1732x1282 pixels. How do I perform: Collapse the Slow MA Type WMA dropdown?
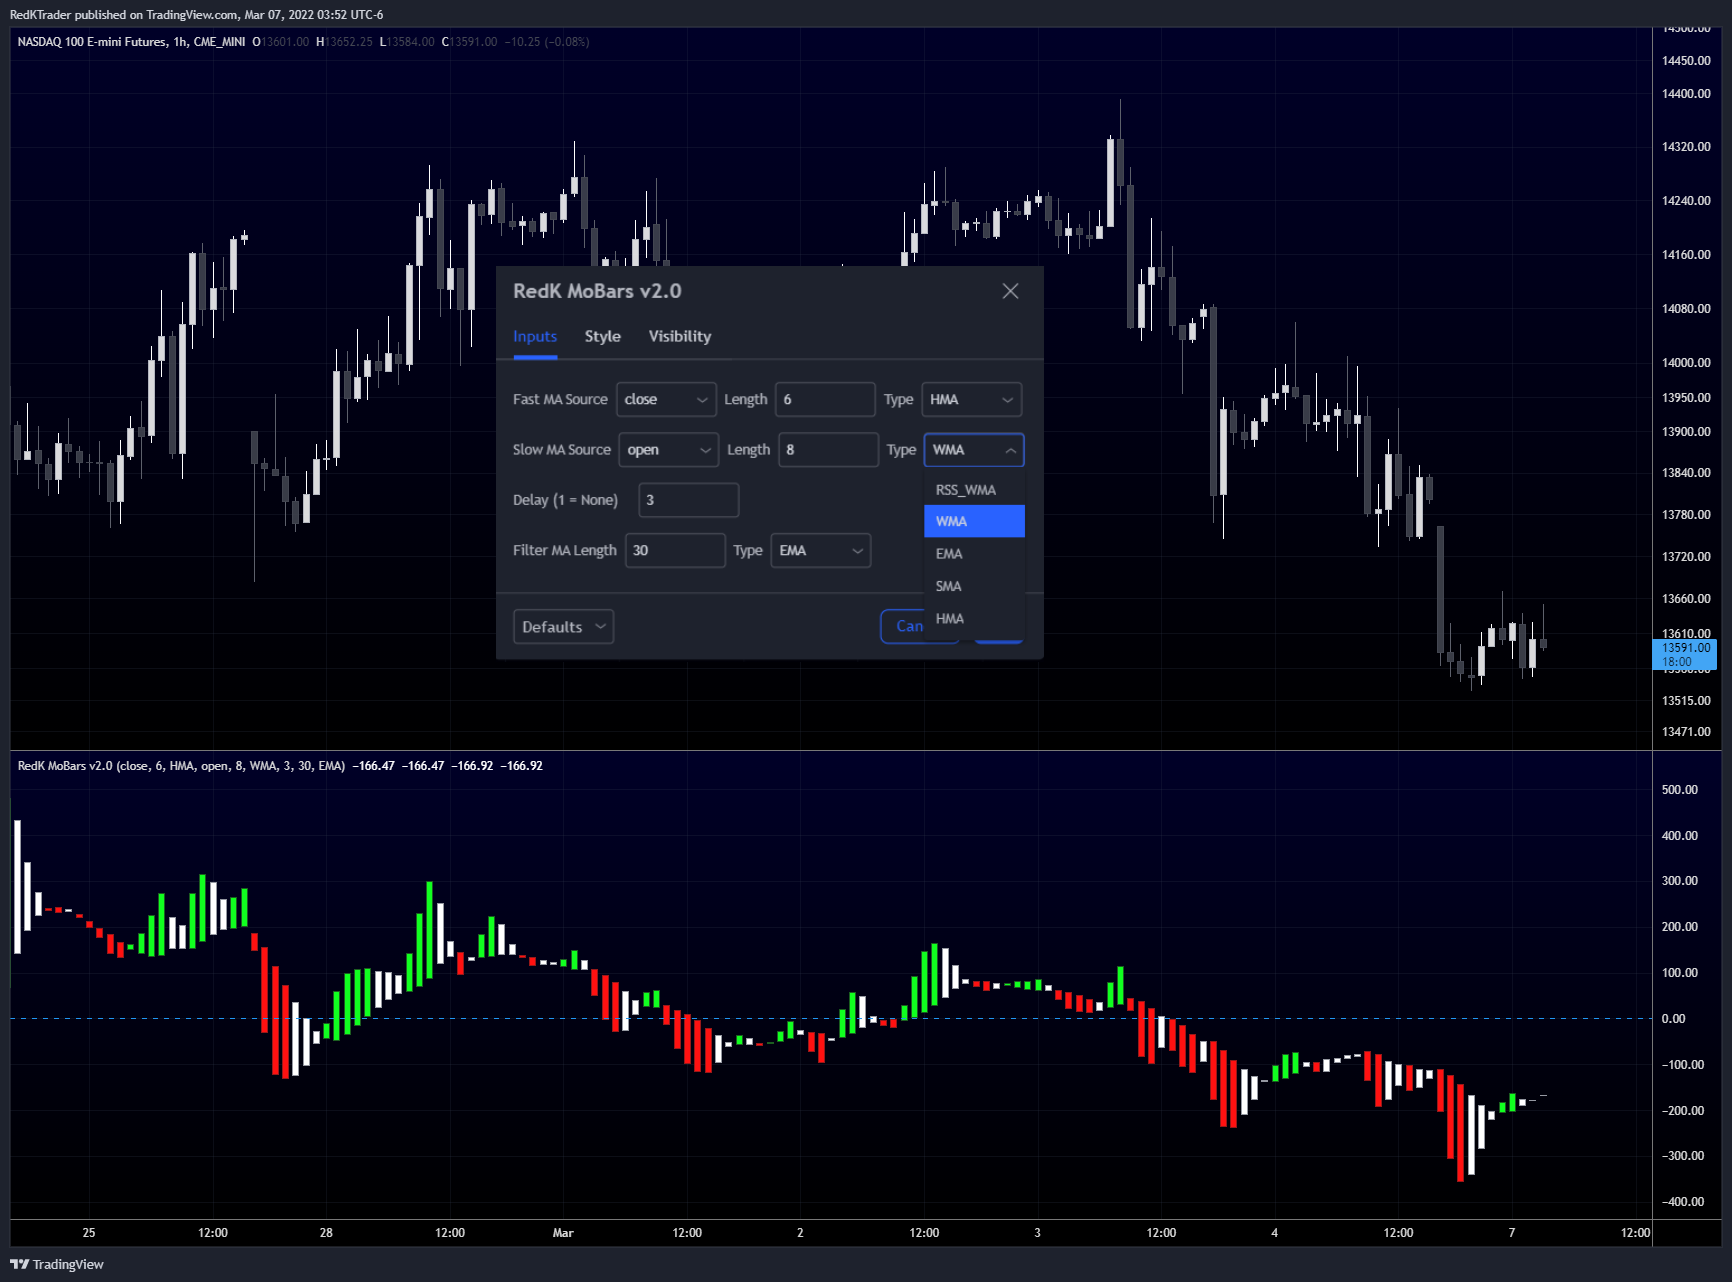tap(974, 450)
